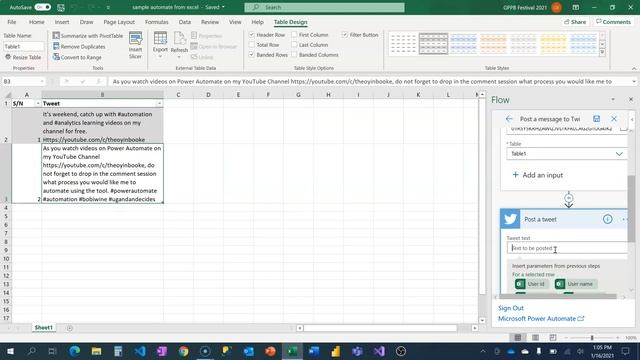
Task: Toggle Total Row checkbox
Action: pos(252,45)
